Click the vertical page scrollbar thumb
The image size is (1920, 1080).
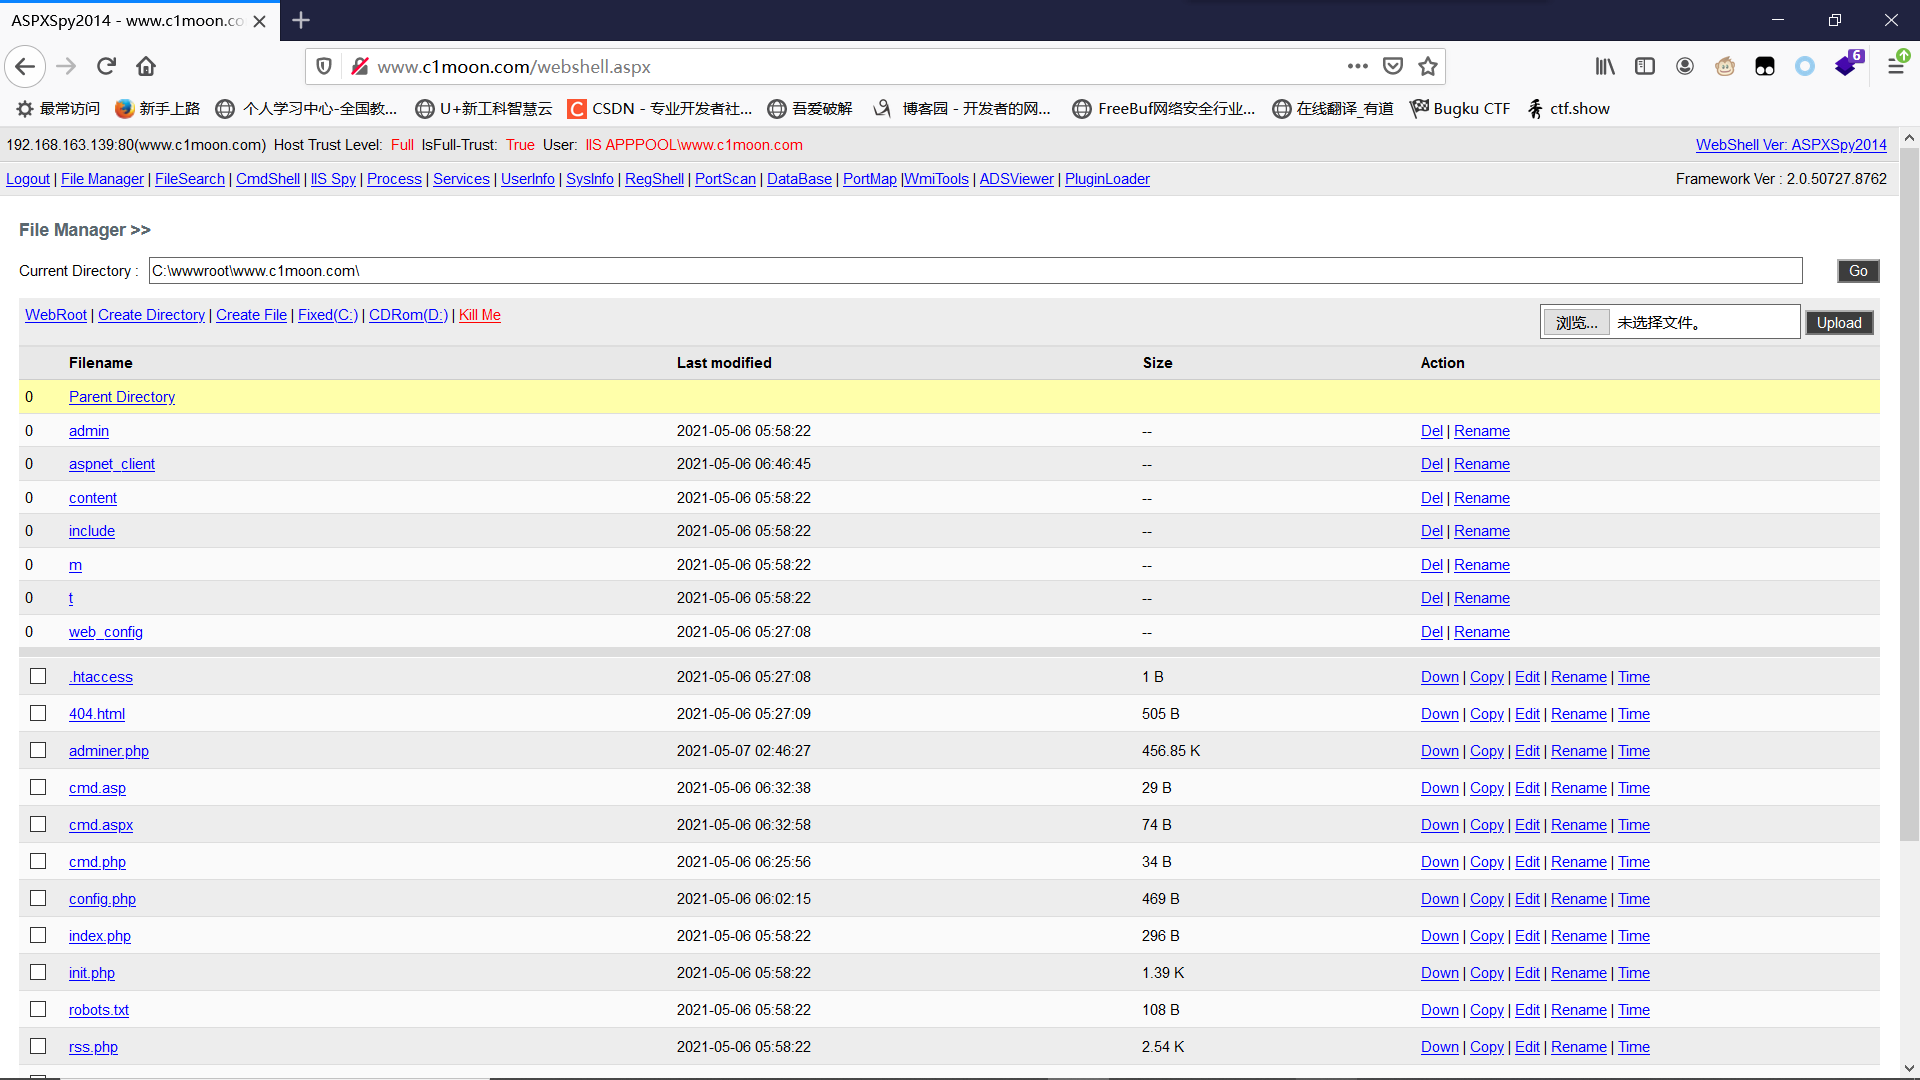pos(1909,495)
